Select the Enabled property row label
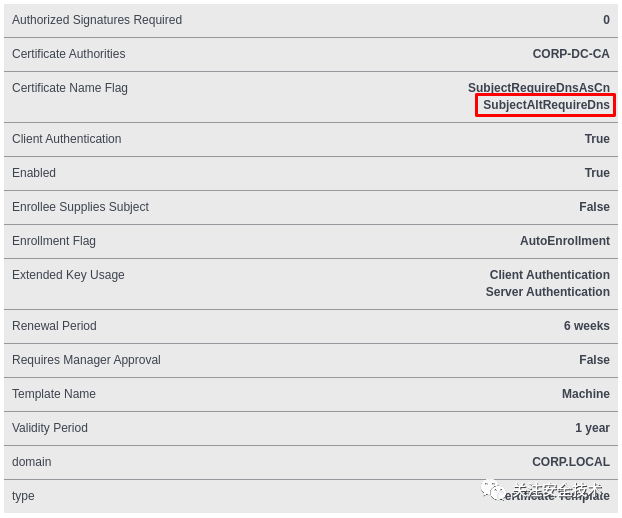The height and width of the screenshot is (518, 622). coord(34,173)
